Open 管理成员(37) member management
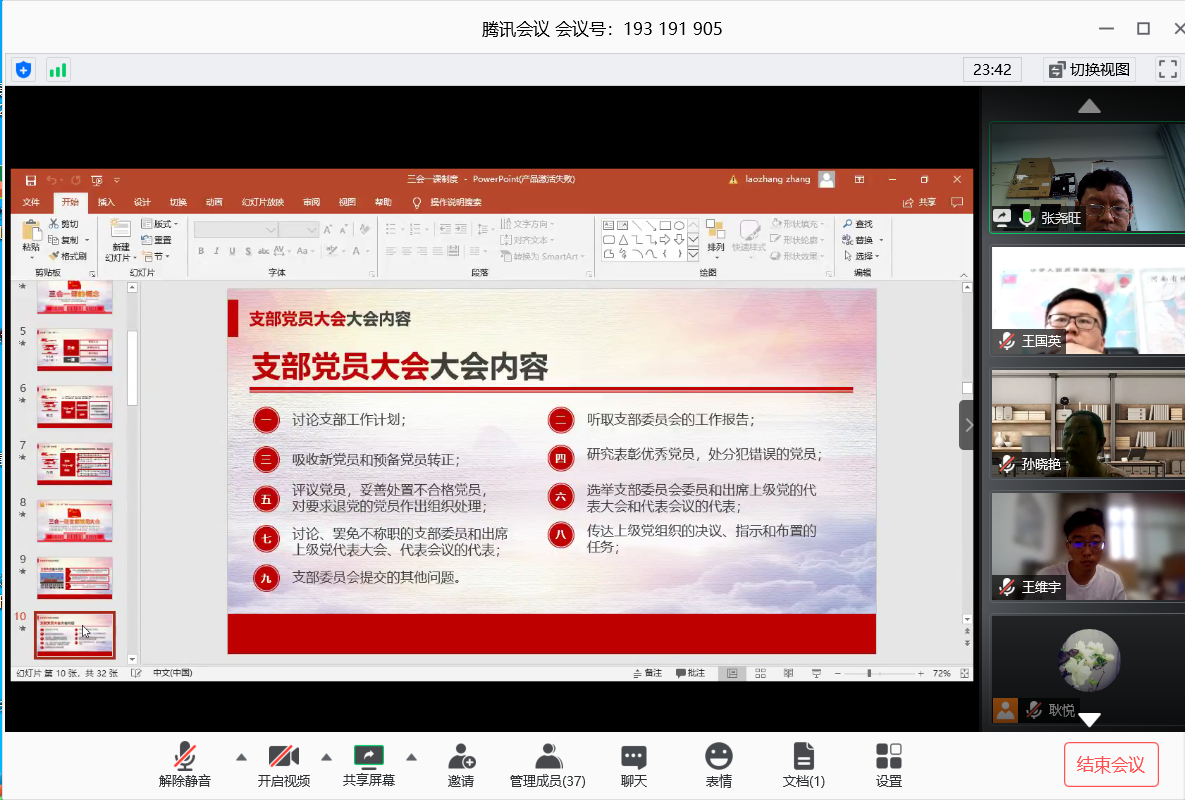 pyautogui.click(x=547, y=764)
